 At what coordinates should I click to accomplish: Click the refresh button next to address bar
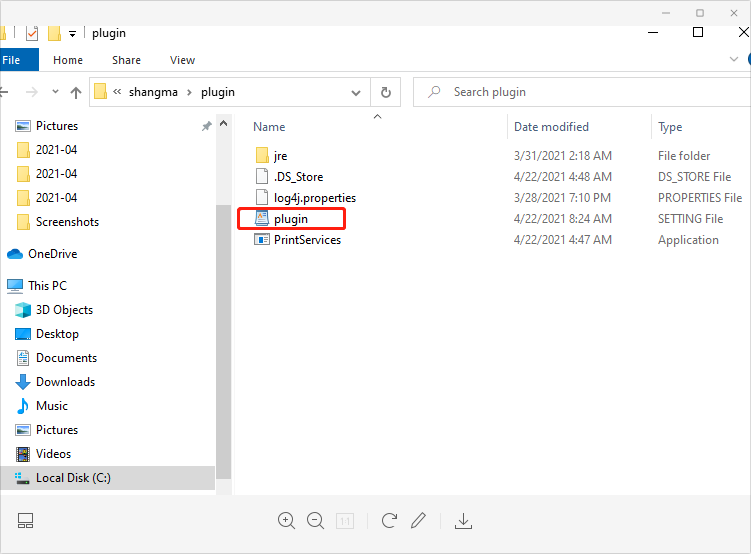[x=386, y=92]
